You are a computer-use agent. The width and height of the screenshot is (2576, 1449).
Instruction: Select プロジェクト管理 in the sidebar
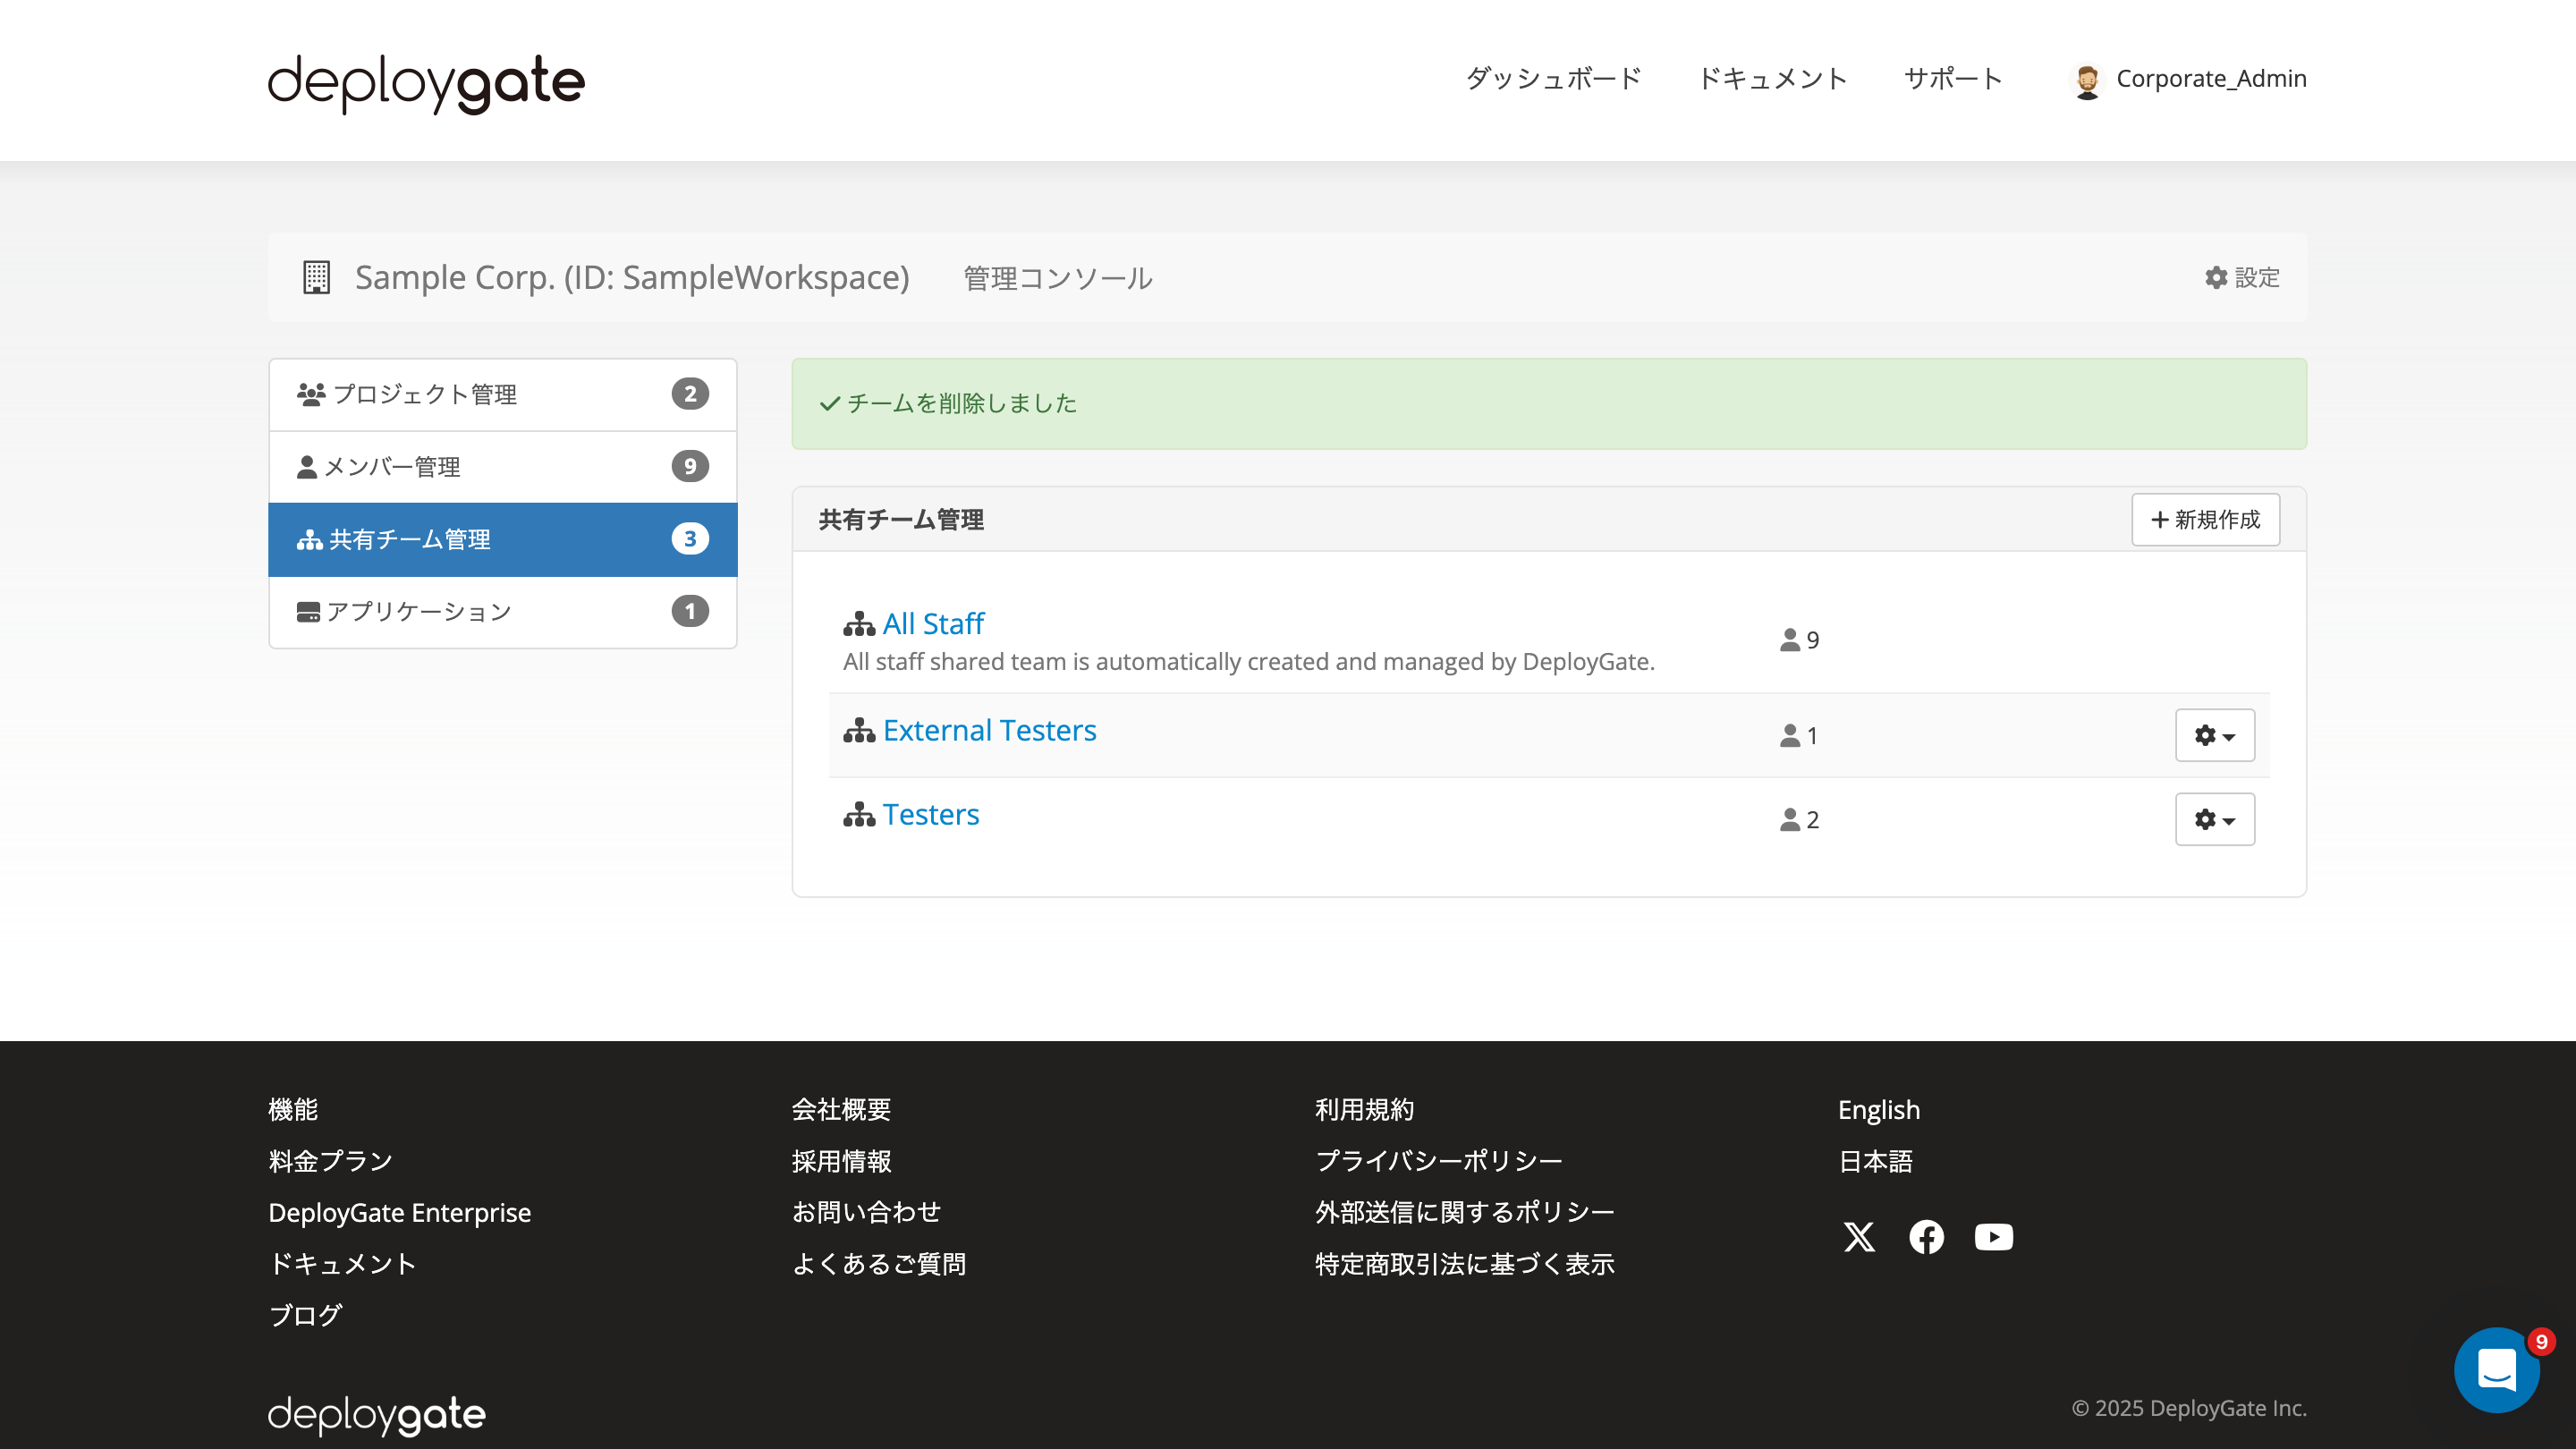(x=503, y=394)
